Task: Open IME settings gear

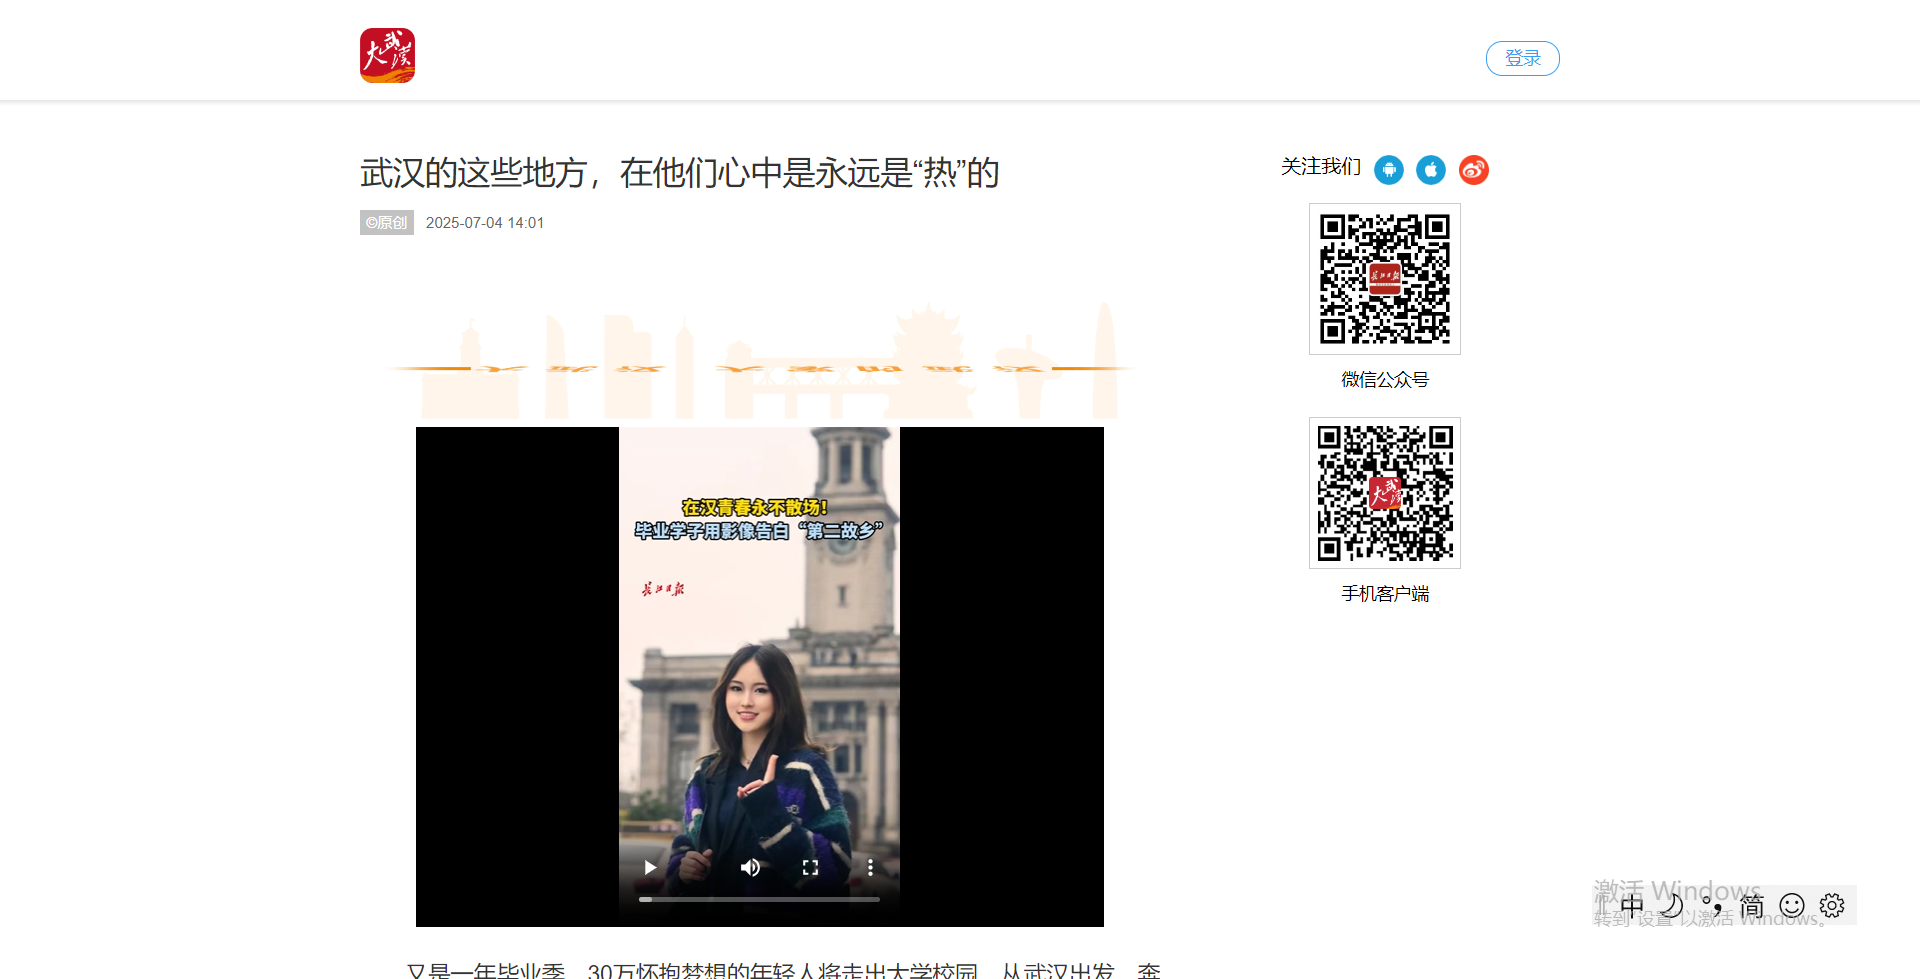Action: [1832, 906]
